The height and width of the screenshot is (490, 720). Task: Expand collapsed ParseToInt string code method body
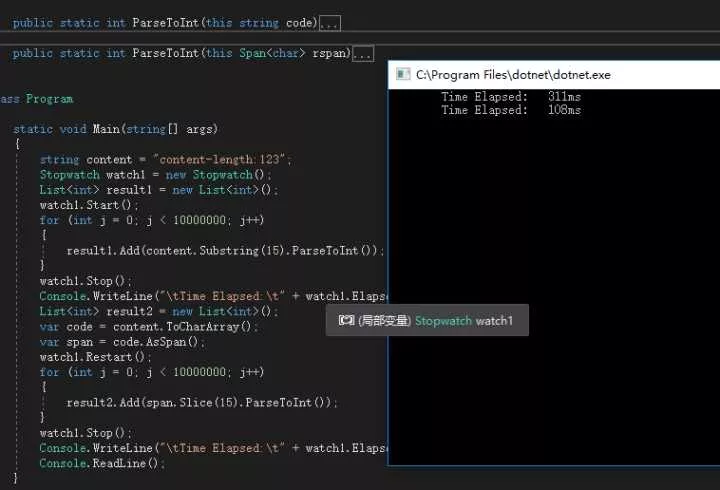tap(330, 23)
